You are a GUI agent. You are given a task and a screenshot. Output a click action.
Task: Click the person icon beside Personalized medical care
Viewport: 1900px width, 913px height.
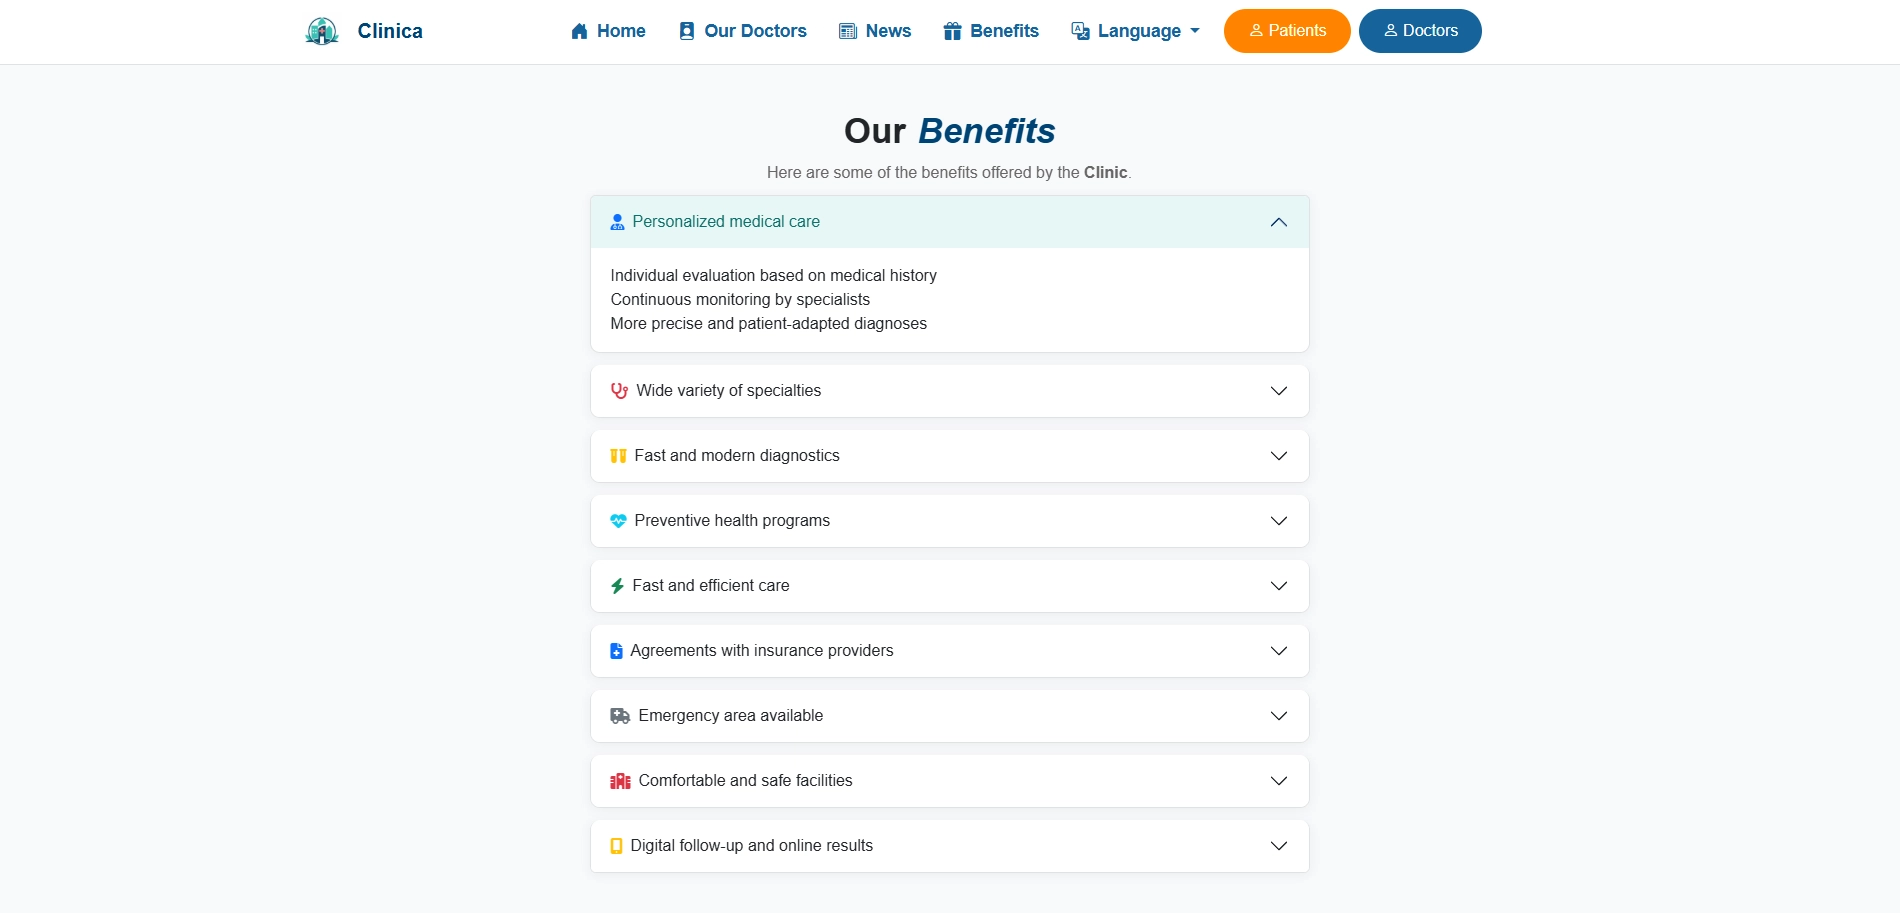coord(617,222)
